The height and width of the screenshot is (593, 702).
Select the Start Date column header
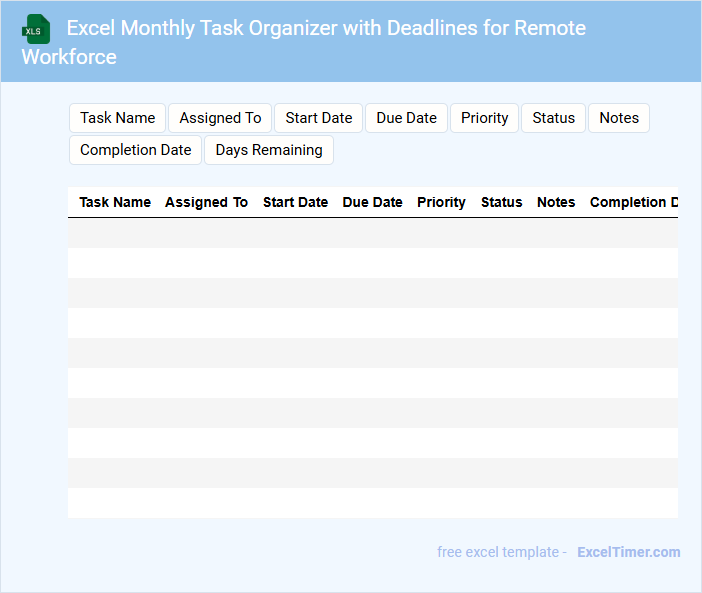point(295,202)
